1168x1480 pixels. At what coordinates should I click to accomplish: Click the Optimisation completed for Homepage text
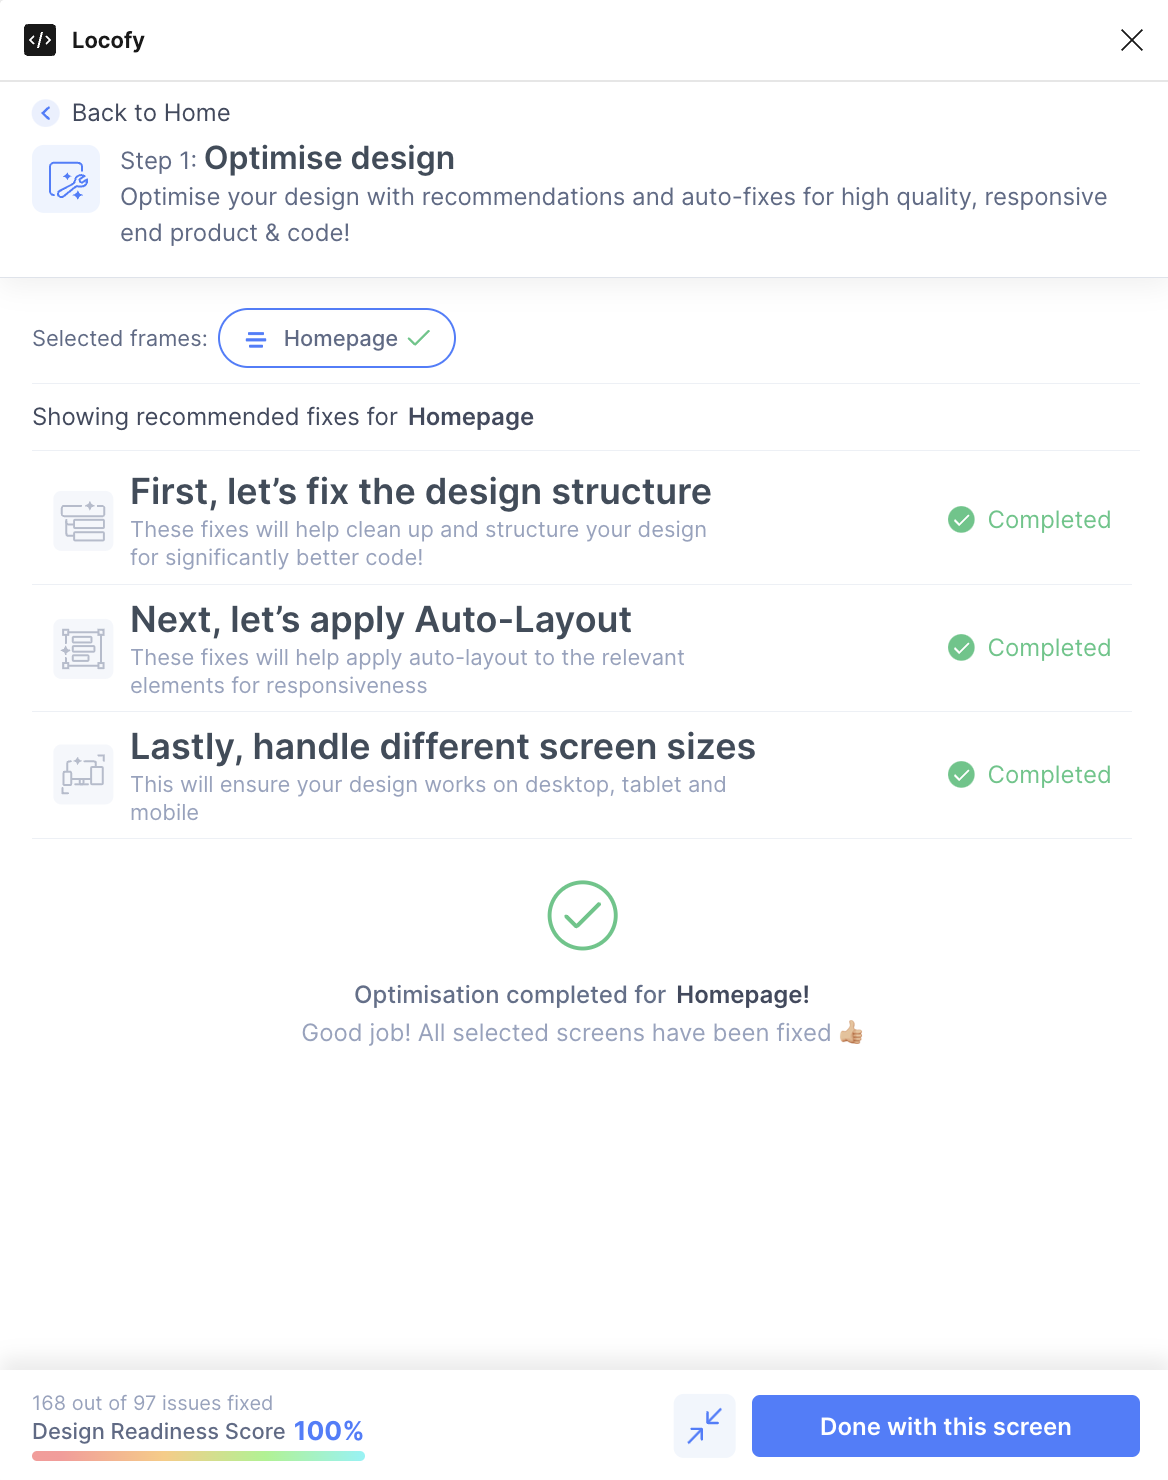[582, 994]
